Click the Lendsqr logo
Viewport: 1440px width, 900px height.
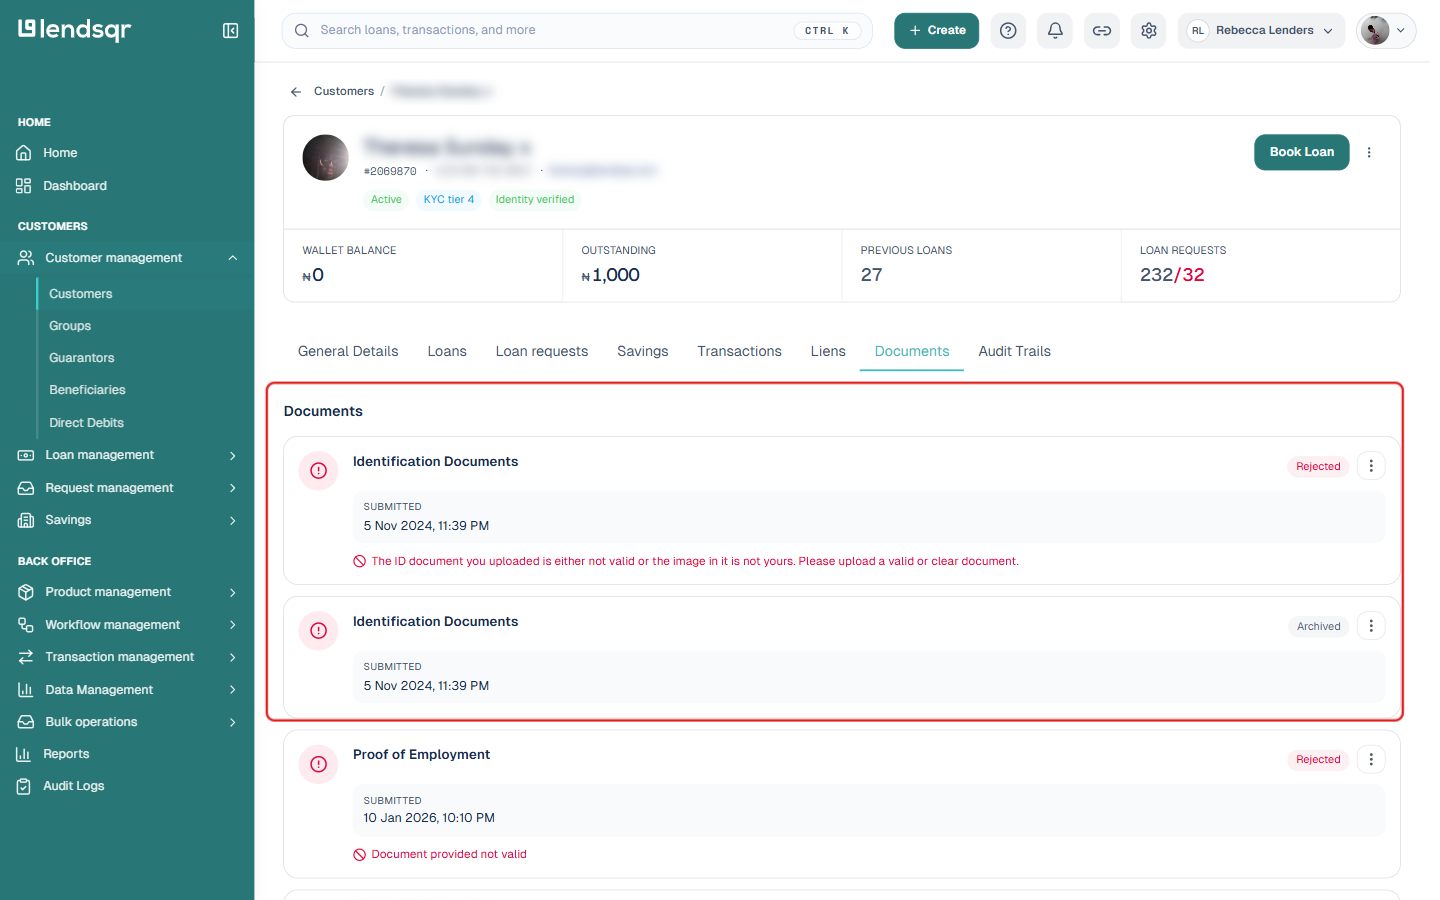pyautogui.click(x=74, y=30)
